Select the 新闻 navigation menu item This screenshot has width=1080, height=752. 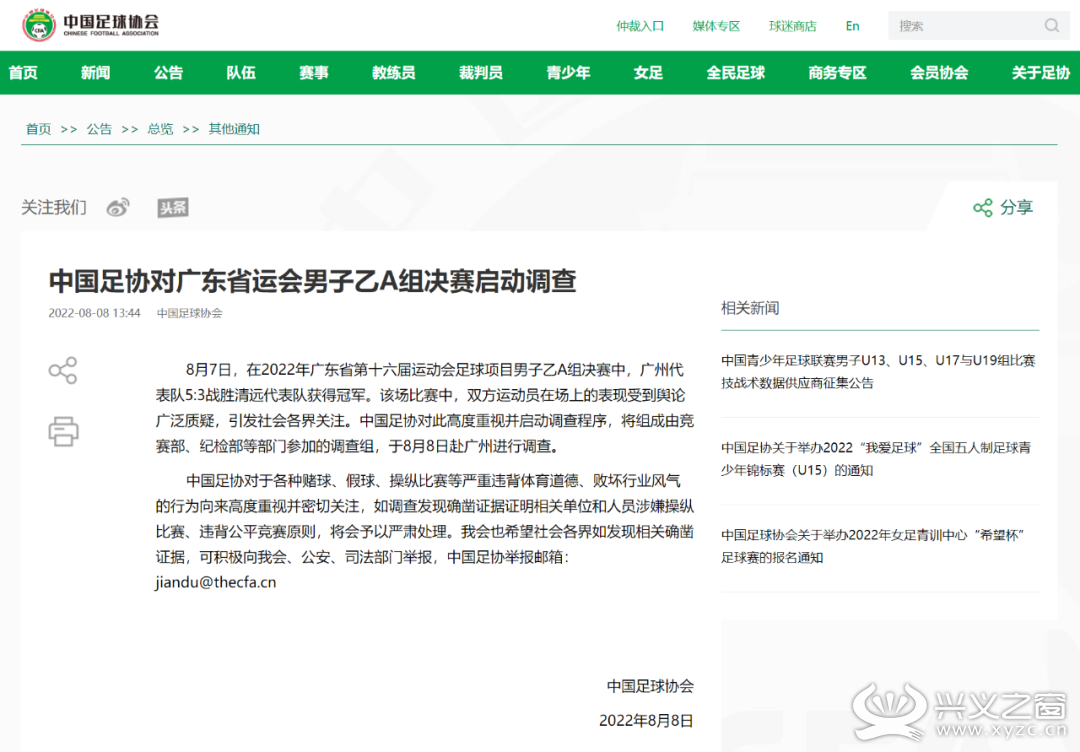point(95,72)
